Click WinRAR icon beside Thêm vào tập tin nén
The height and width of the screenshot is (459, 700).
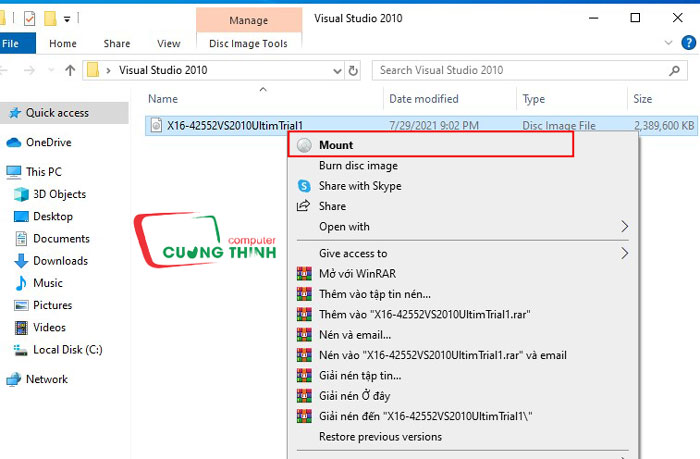[x=304, y=294]
